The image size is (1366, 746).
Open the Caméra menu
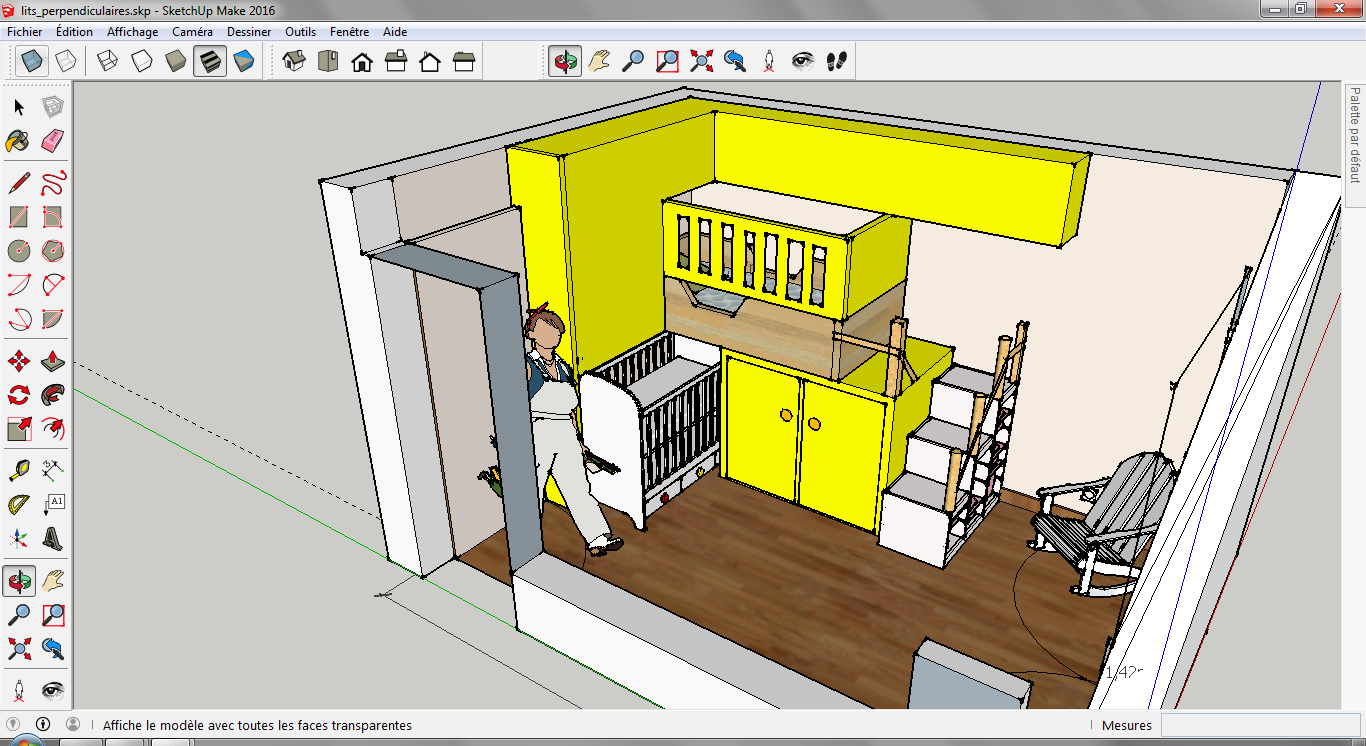192,32
